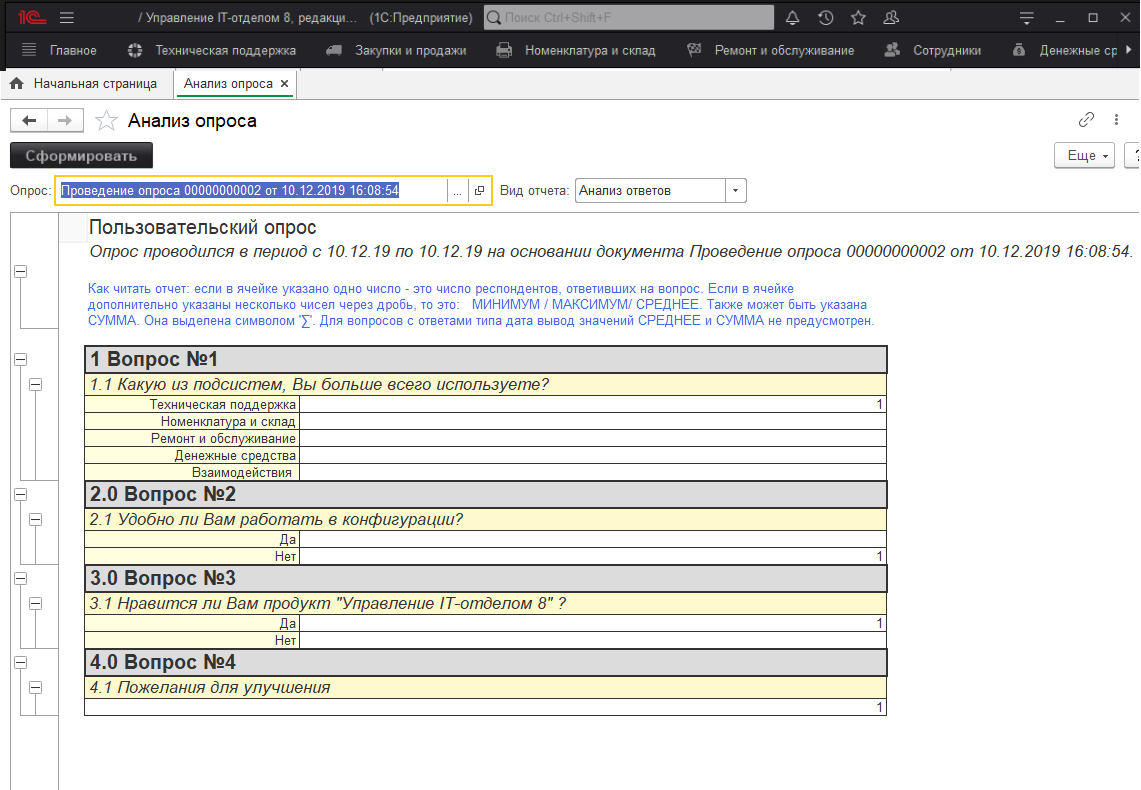Click the get link chain icon
Image resolution: width=1141 pixels, height=790 pixels.
point(1086,120)
